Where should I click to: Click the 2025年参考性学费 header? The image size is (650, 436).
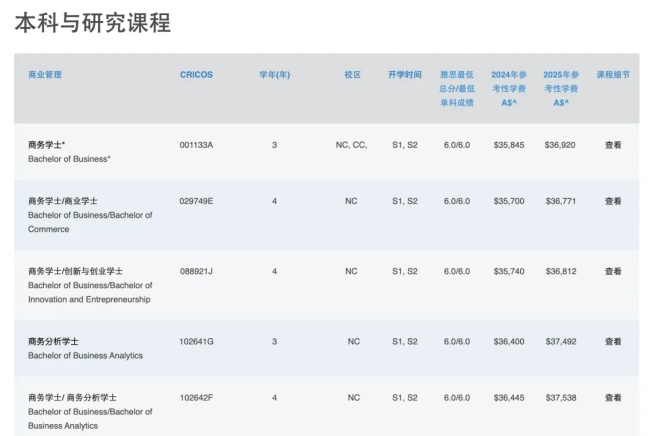click(561, 89)
